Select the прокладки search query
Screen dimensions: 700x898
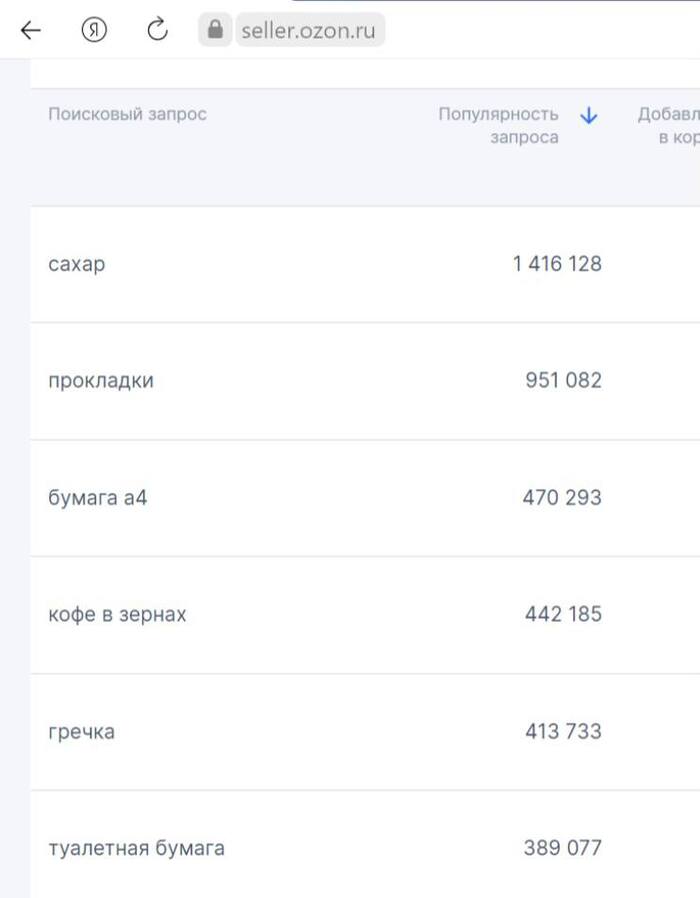[101, 381]
